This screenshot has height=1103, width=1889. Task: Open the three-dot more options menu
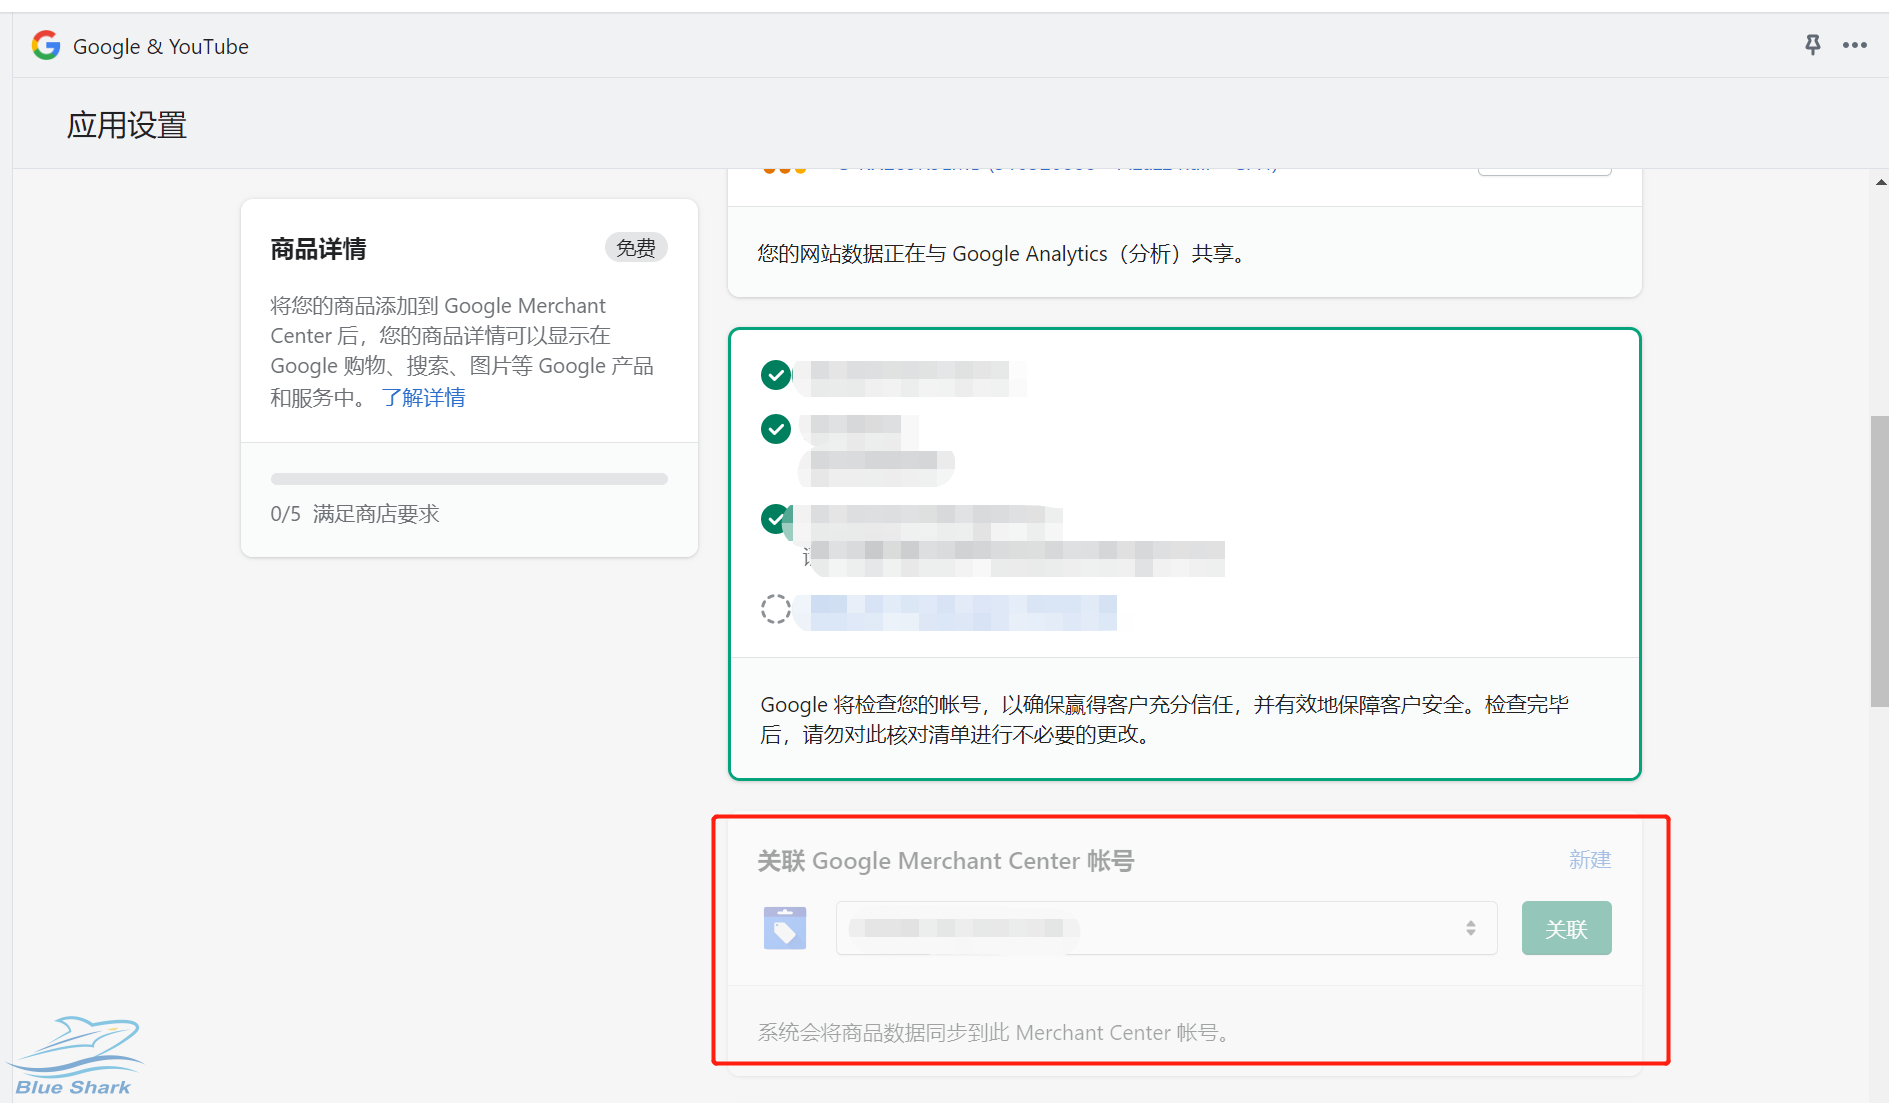point(1855,45)
